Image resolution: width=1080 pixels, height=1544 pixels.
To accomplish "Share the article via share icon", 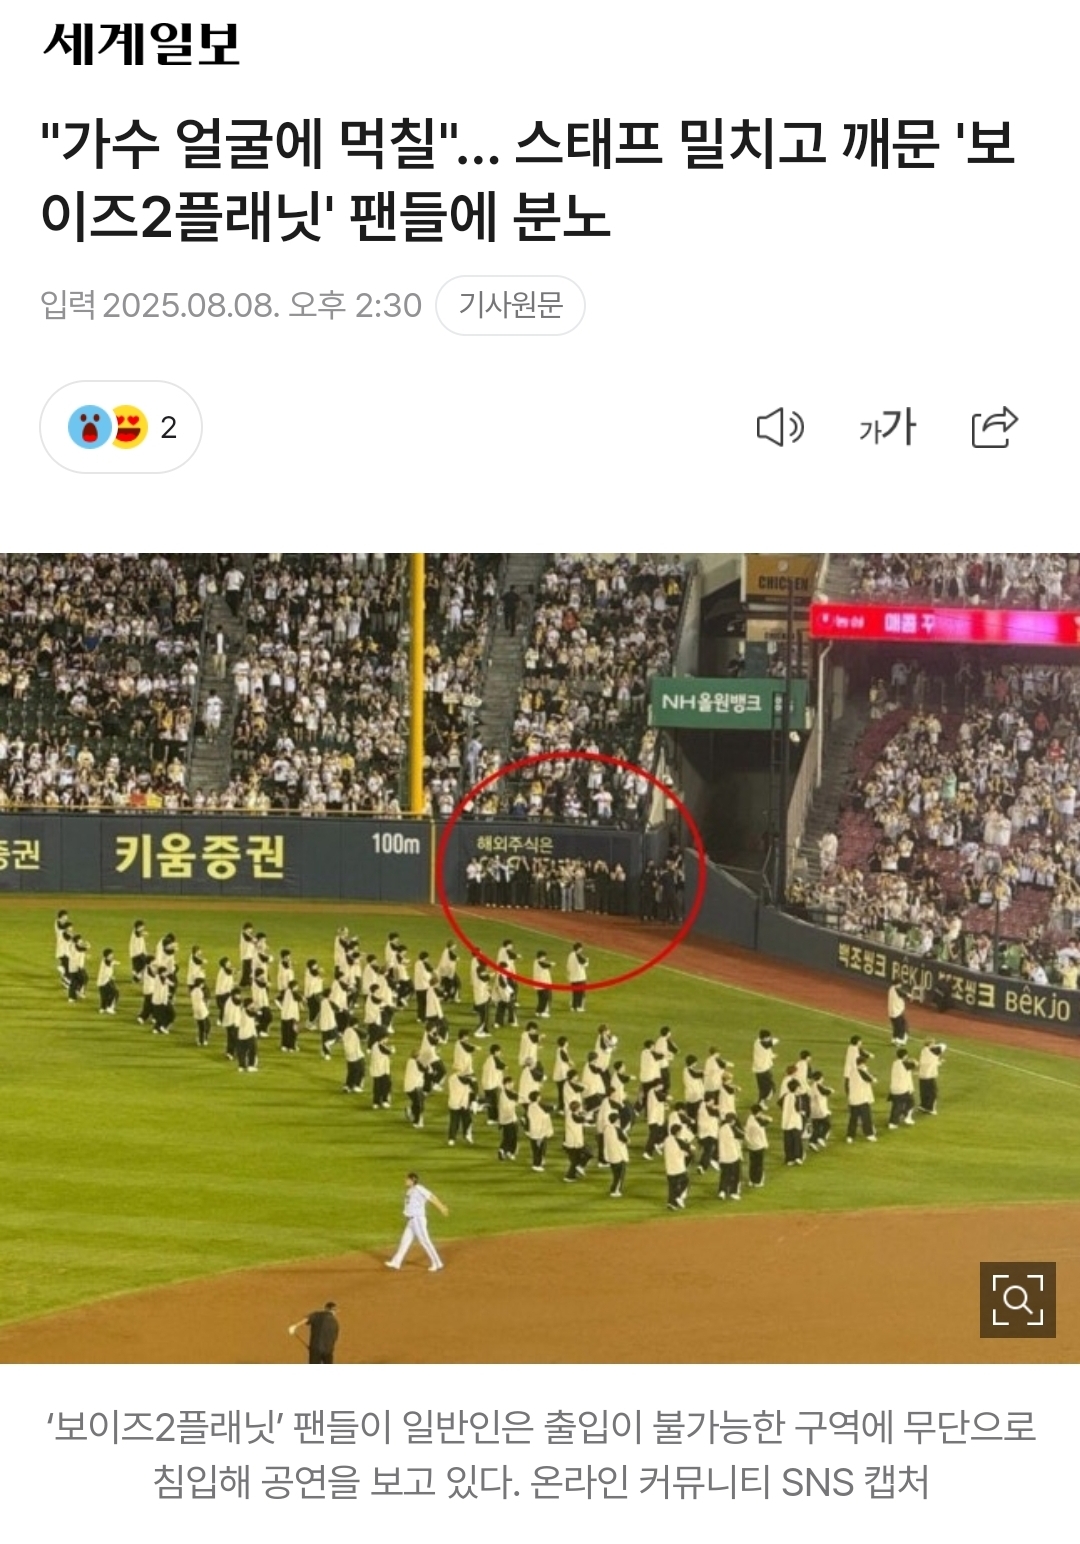I will pyautogui.click(x=994, y=427).
